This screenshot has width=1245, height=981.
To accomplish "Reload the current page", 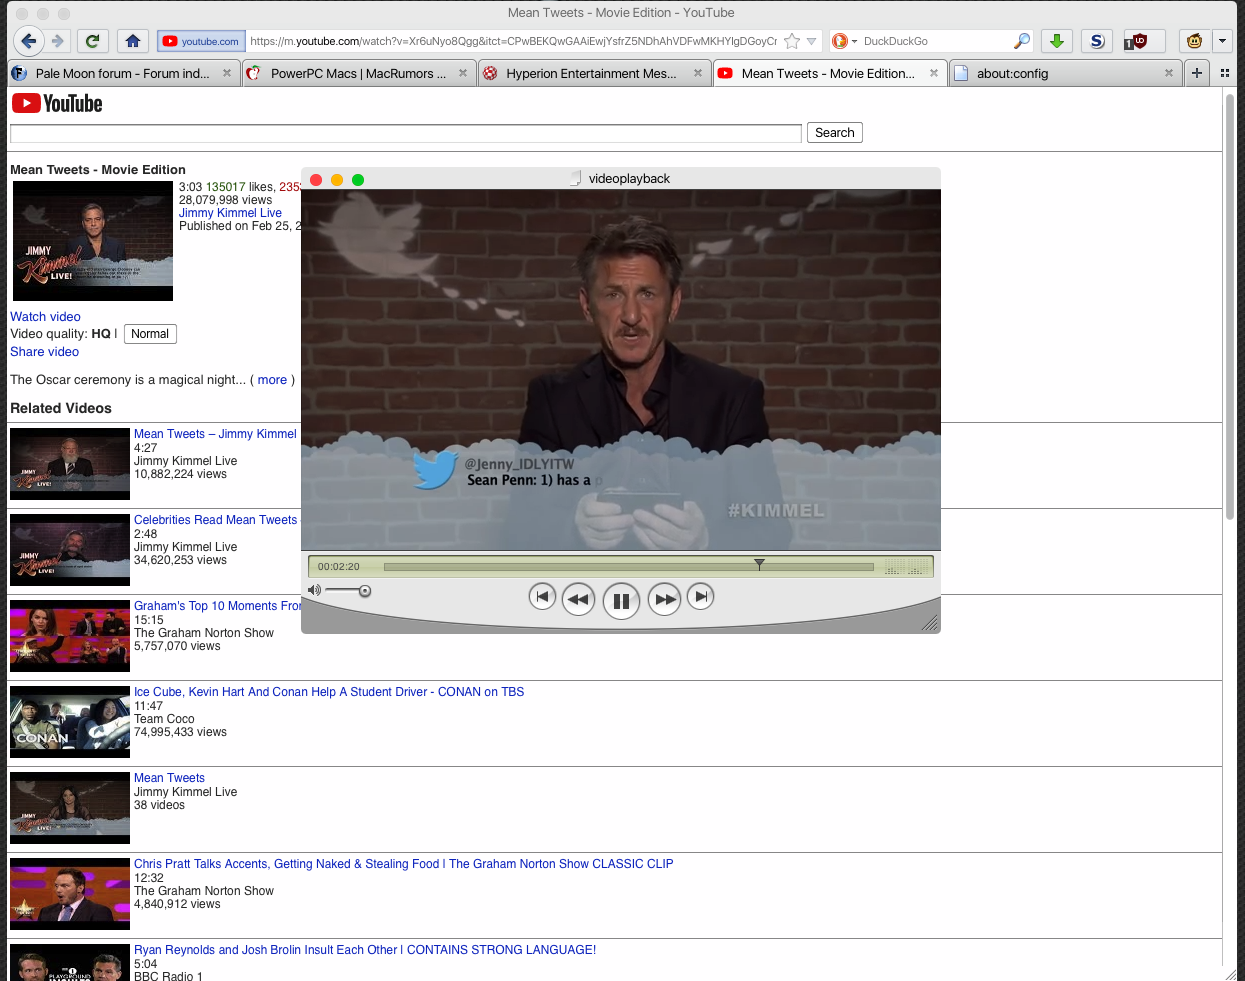I will point(93,41).
